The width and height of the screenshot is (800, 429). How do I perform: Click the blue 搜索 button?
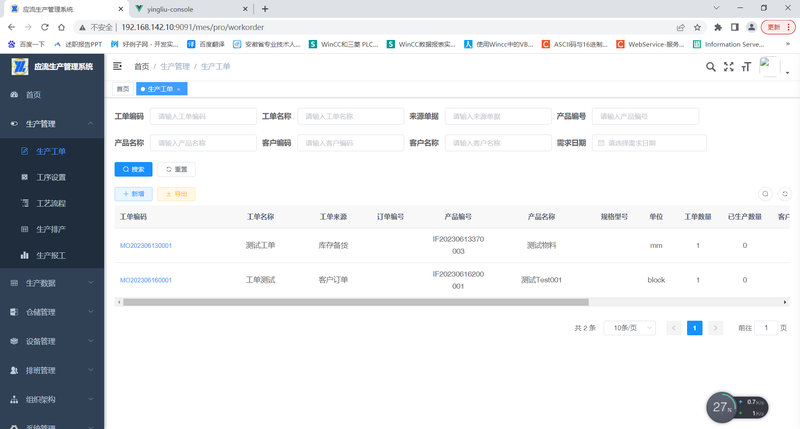[x=133, y=169]
